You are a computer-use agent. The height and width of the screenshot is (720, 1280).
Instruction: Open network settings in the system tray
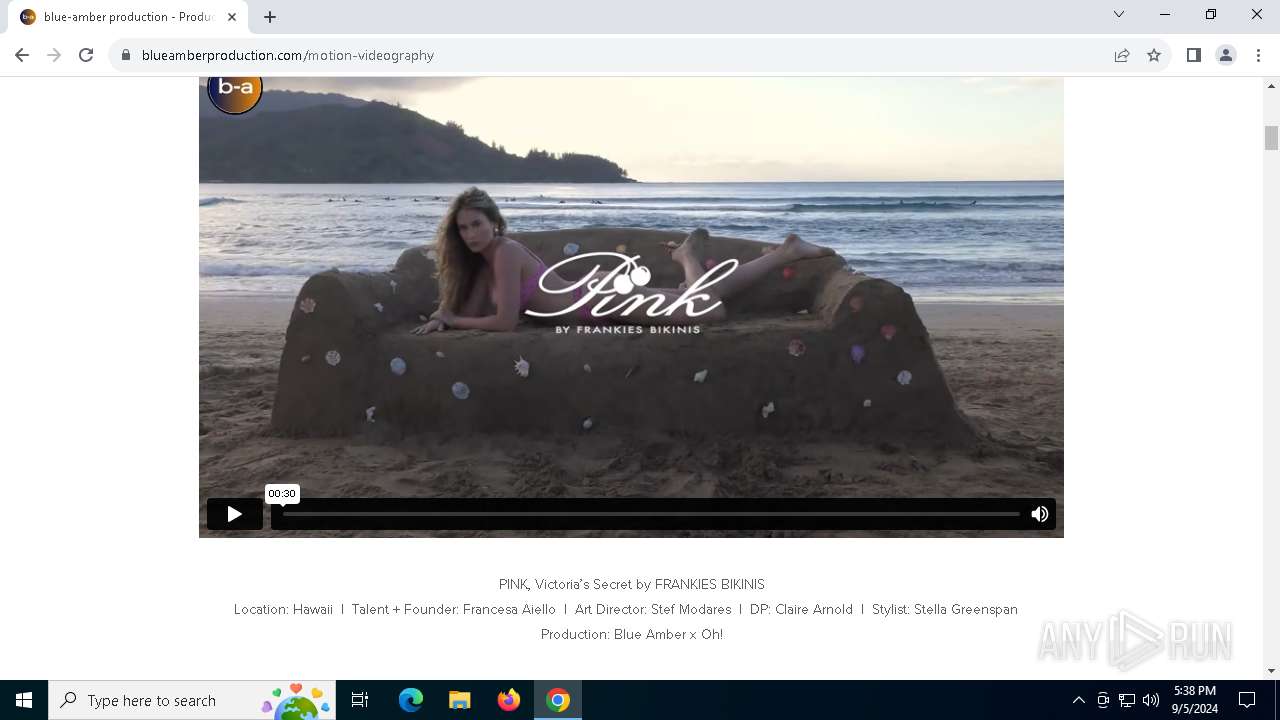[1127, 700]
